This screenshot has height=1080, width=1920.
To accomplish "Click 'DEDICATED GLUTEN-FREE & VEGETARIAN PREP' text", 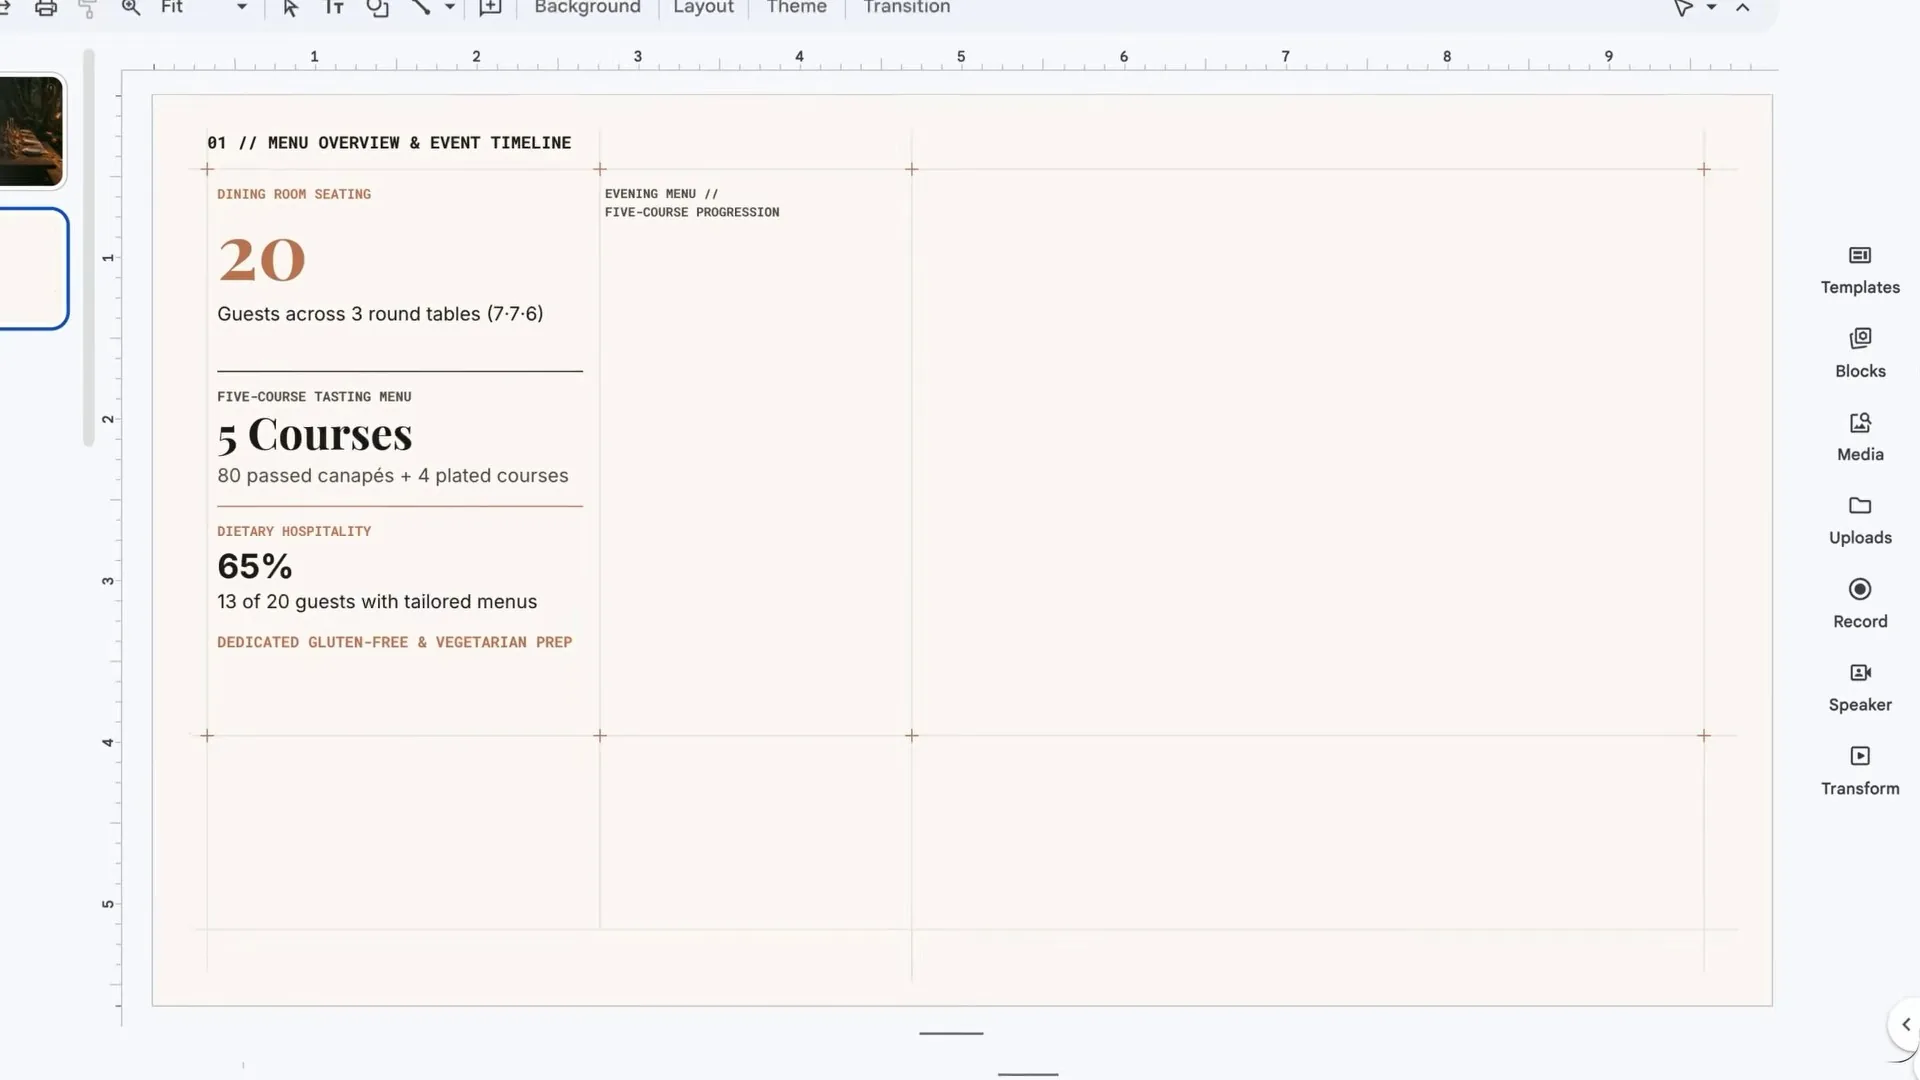I will 395,642.
